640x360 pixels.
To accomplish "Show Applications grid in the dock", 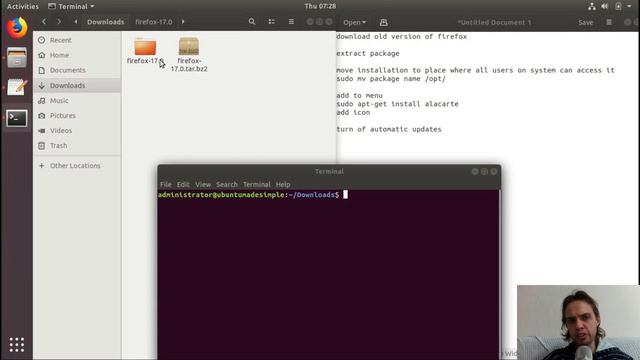I will pyautogui.click(x=17, y=345).
